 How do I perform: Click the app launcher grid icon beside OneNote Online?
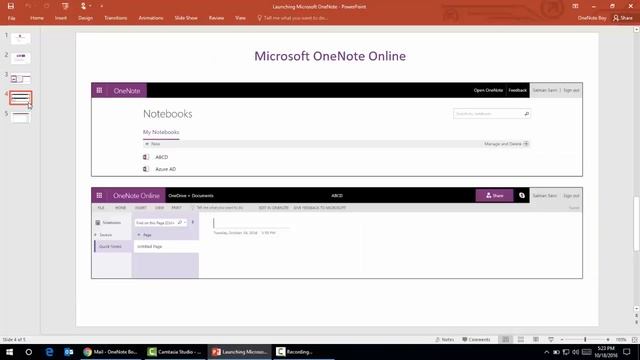coord(99,196)
